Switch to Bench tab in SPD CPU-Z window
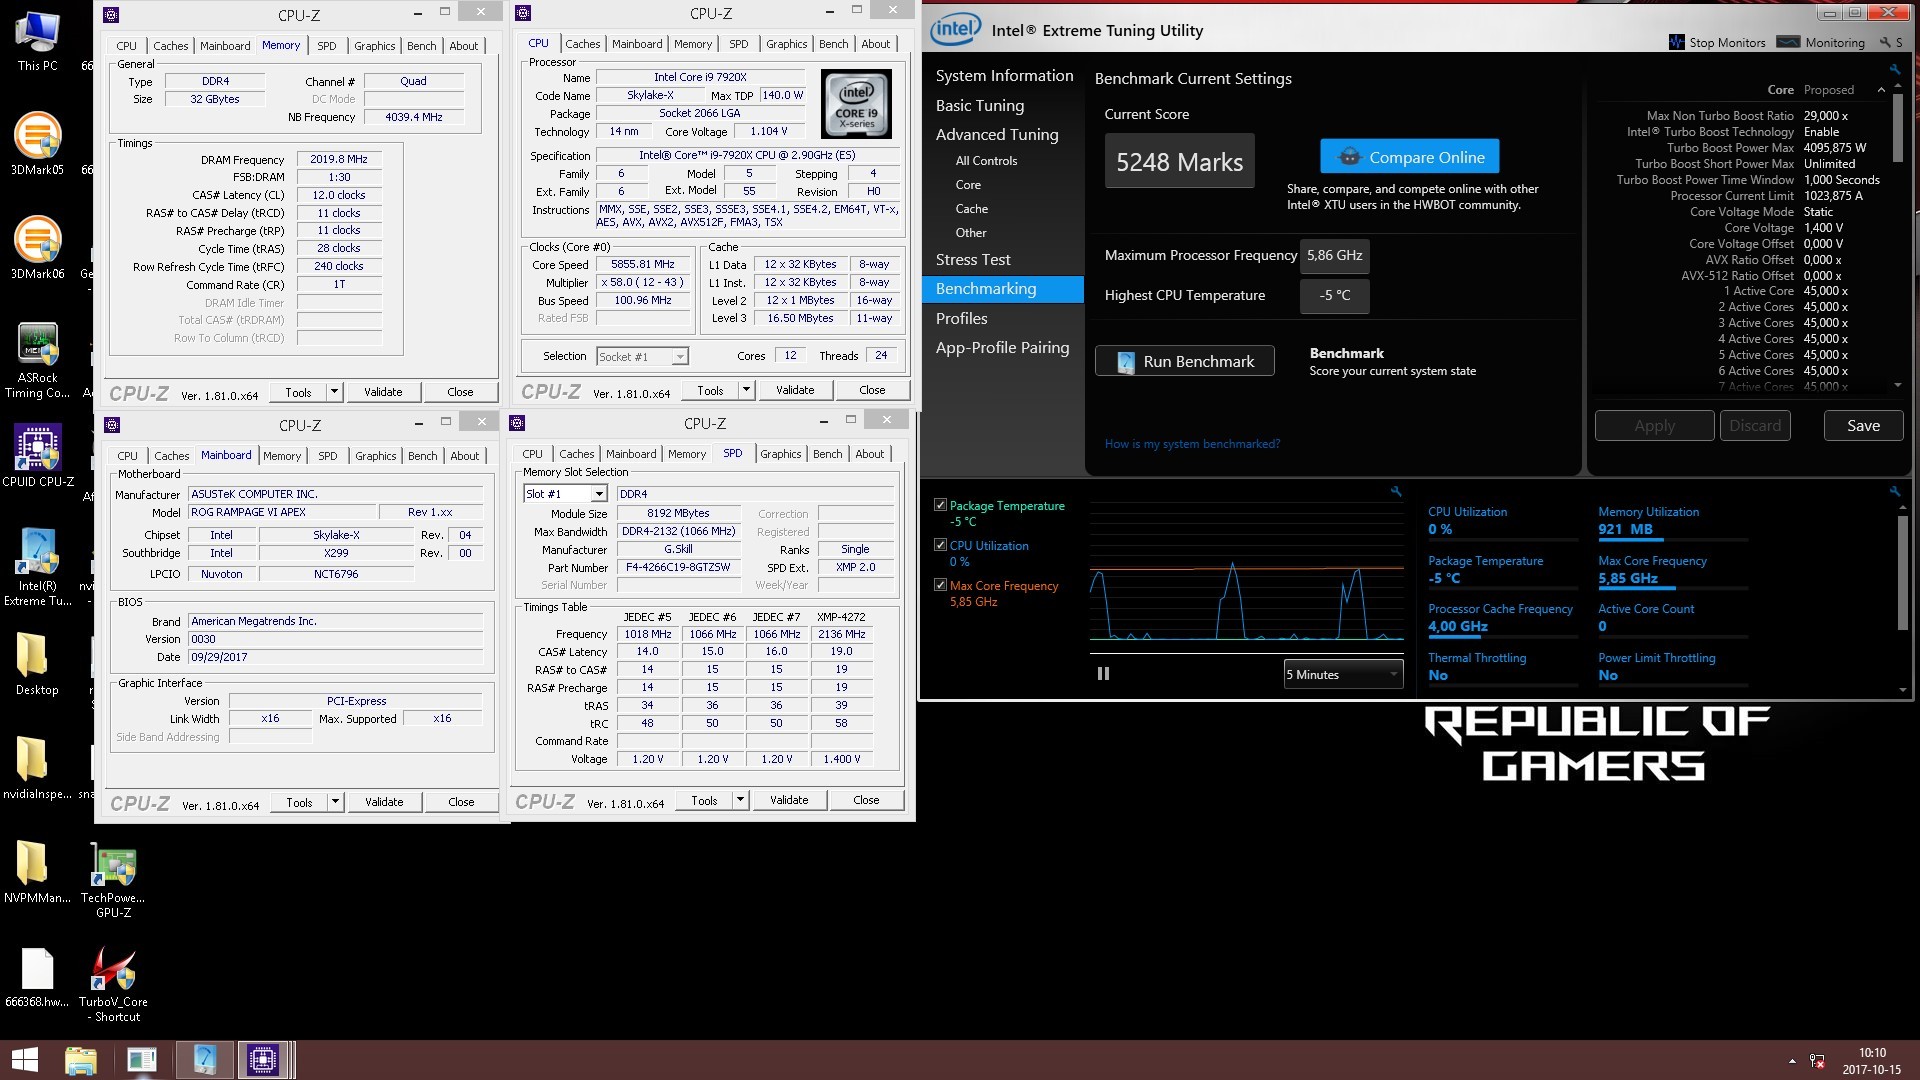The height and width of the screenshot is (1080, 1920). 827,454
